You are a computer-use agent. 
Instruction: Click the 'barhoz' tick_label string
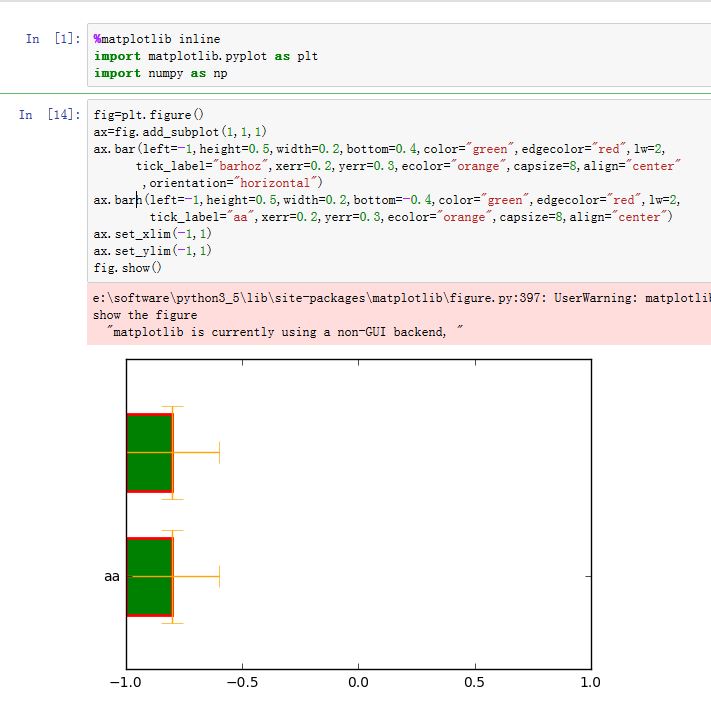coord(240,166)
